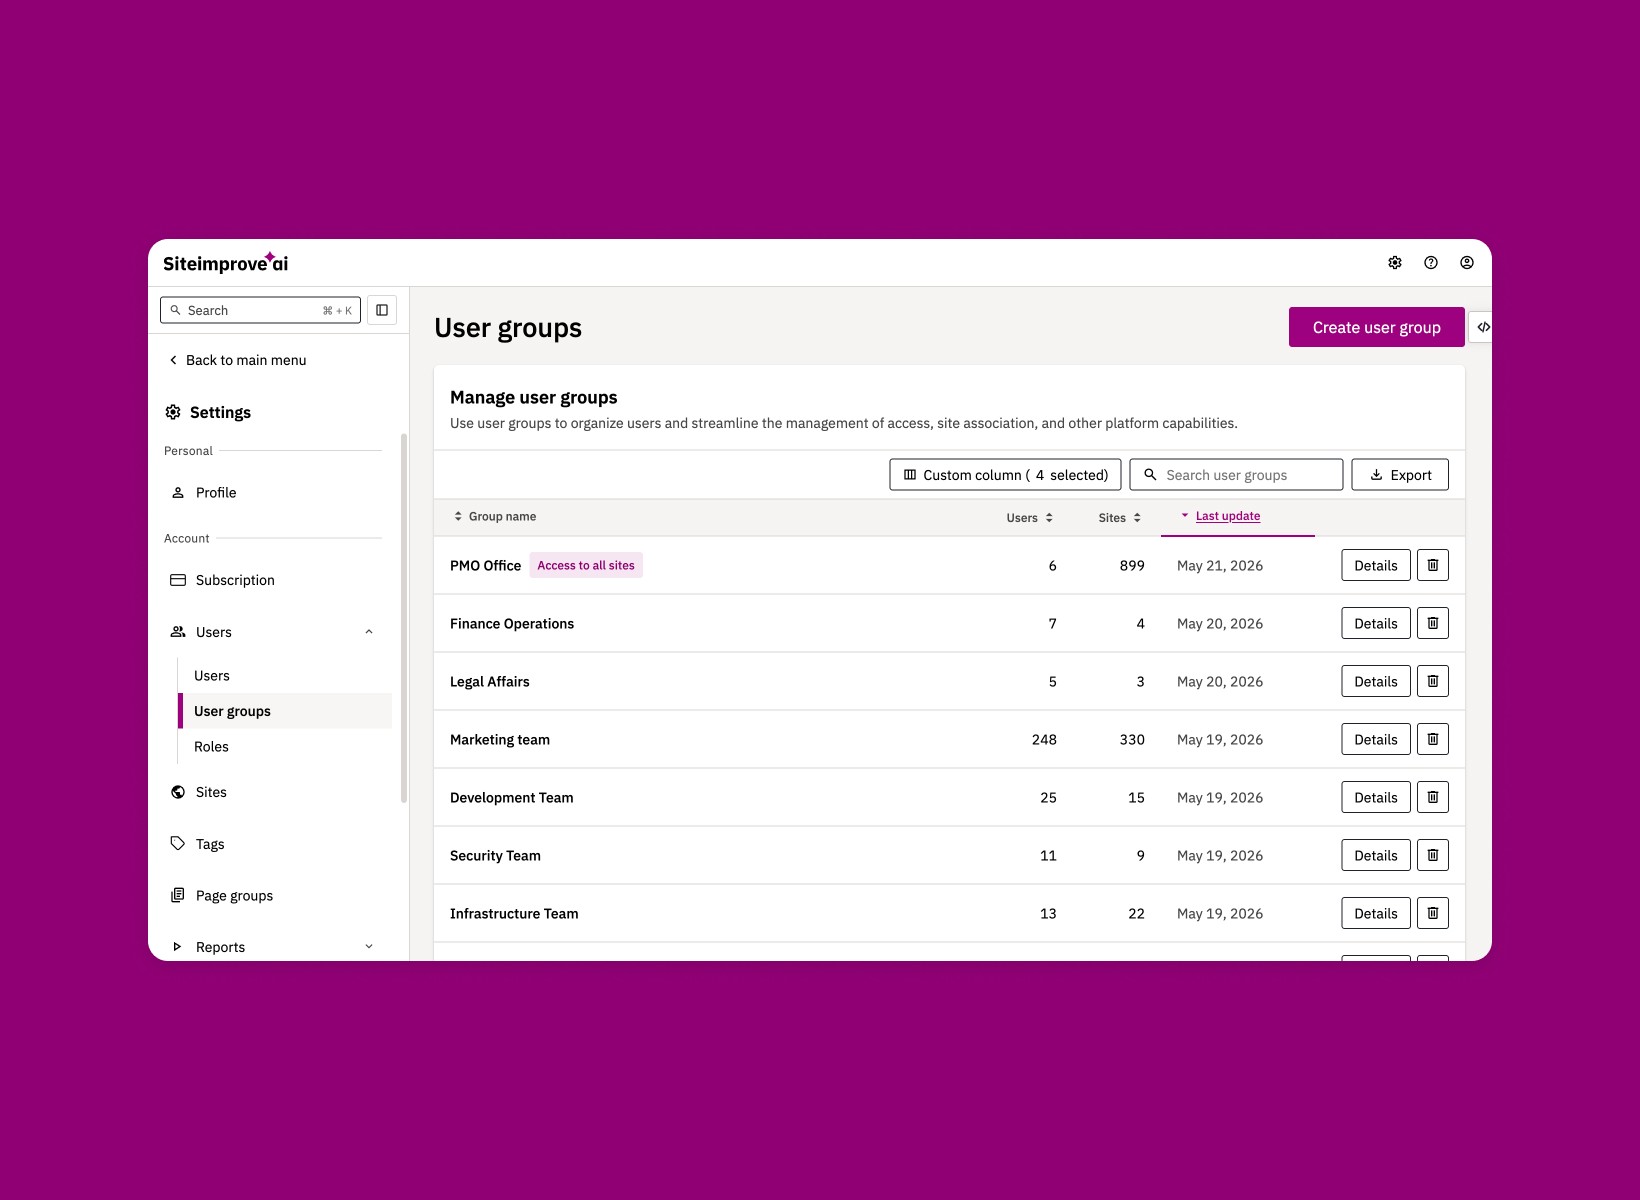
Task: Open Custom column selector
Action: 1005,475
